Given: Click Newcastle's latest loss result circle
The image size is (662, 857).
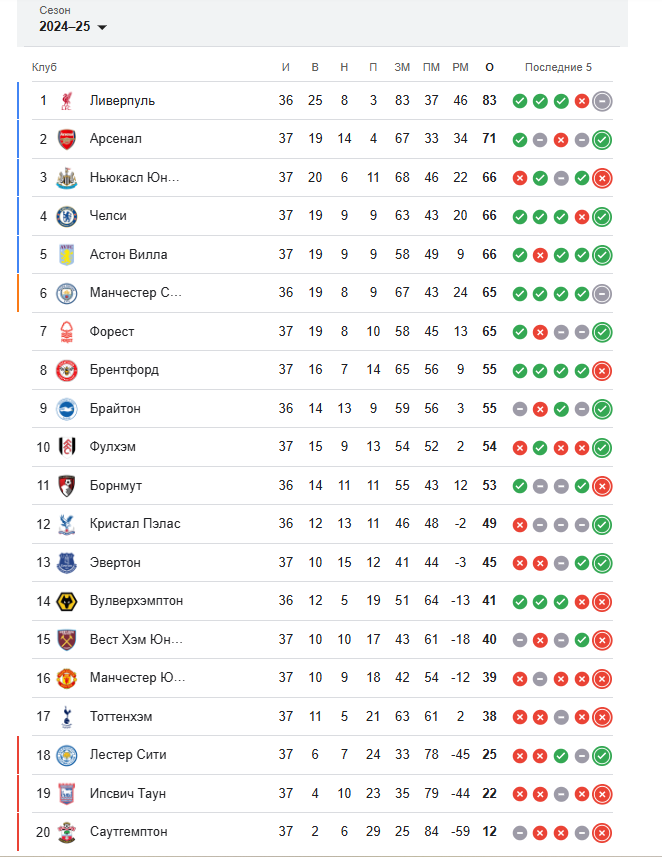Looking at the screenshot, I should click(602, 178).
